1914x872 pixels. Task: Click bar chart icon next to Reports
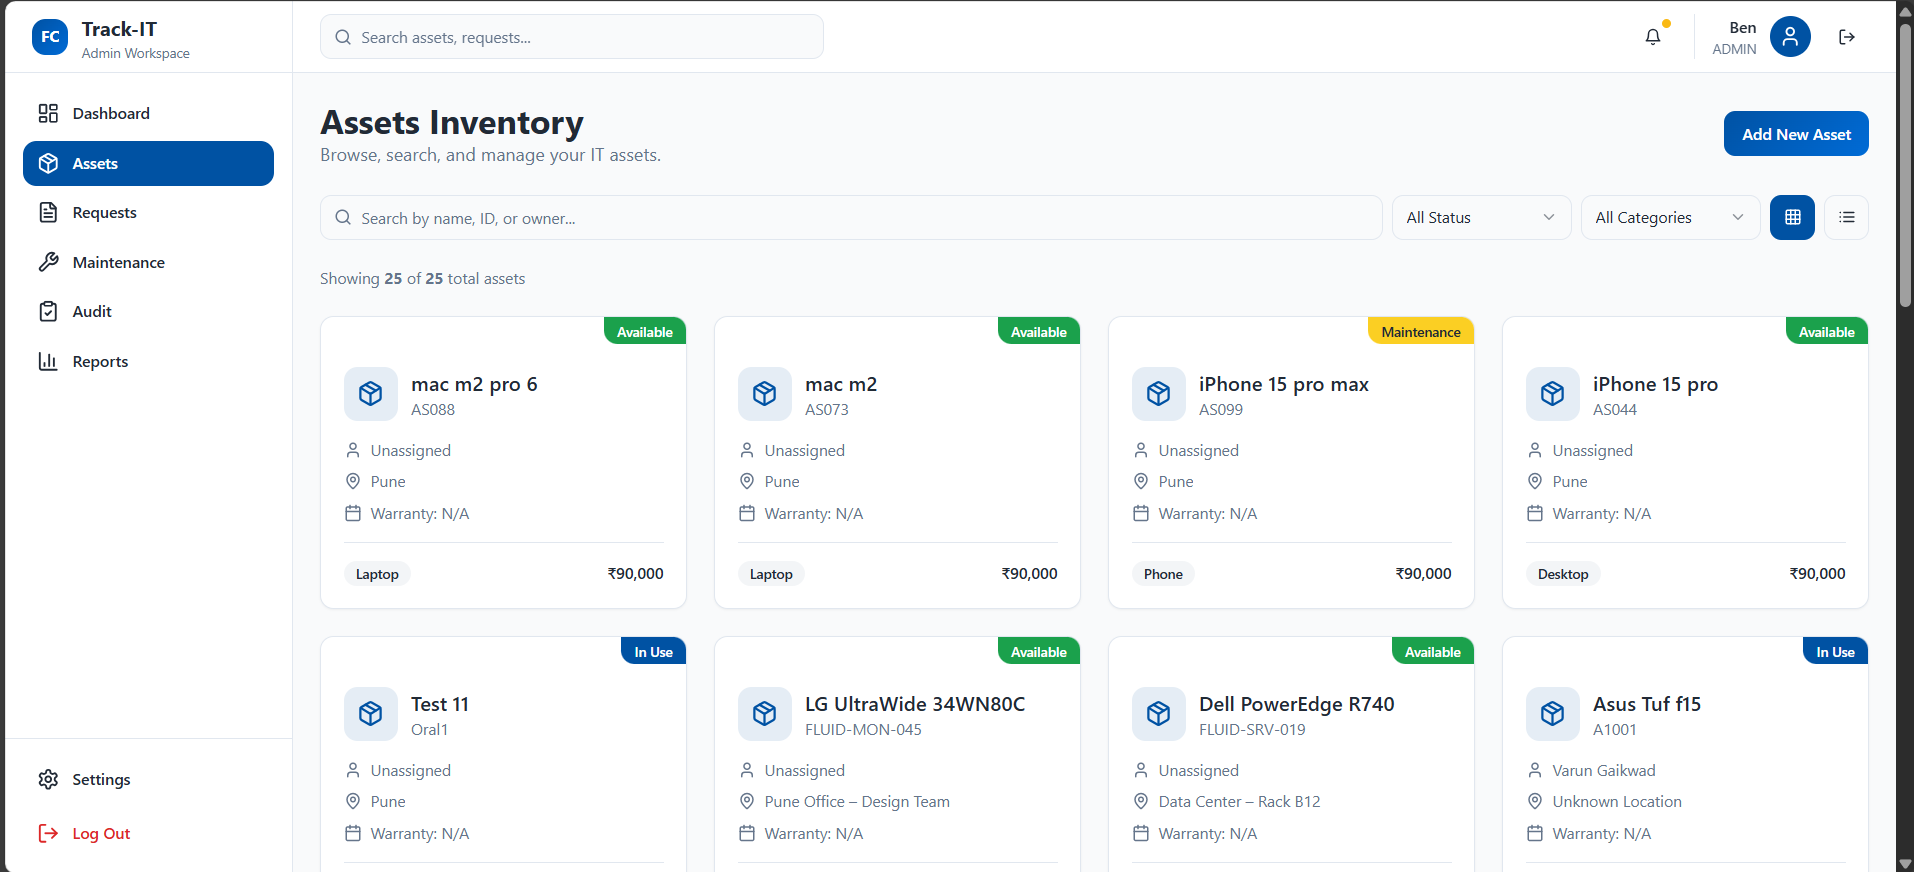[48, 361]
